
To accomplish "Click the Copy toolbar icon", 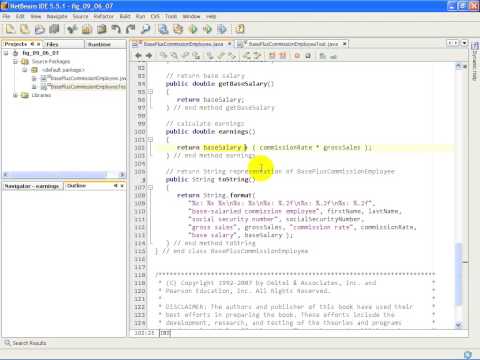I will (86, 29).
